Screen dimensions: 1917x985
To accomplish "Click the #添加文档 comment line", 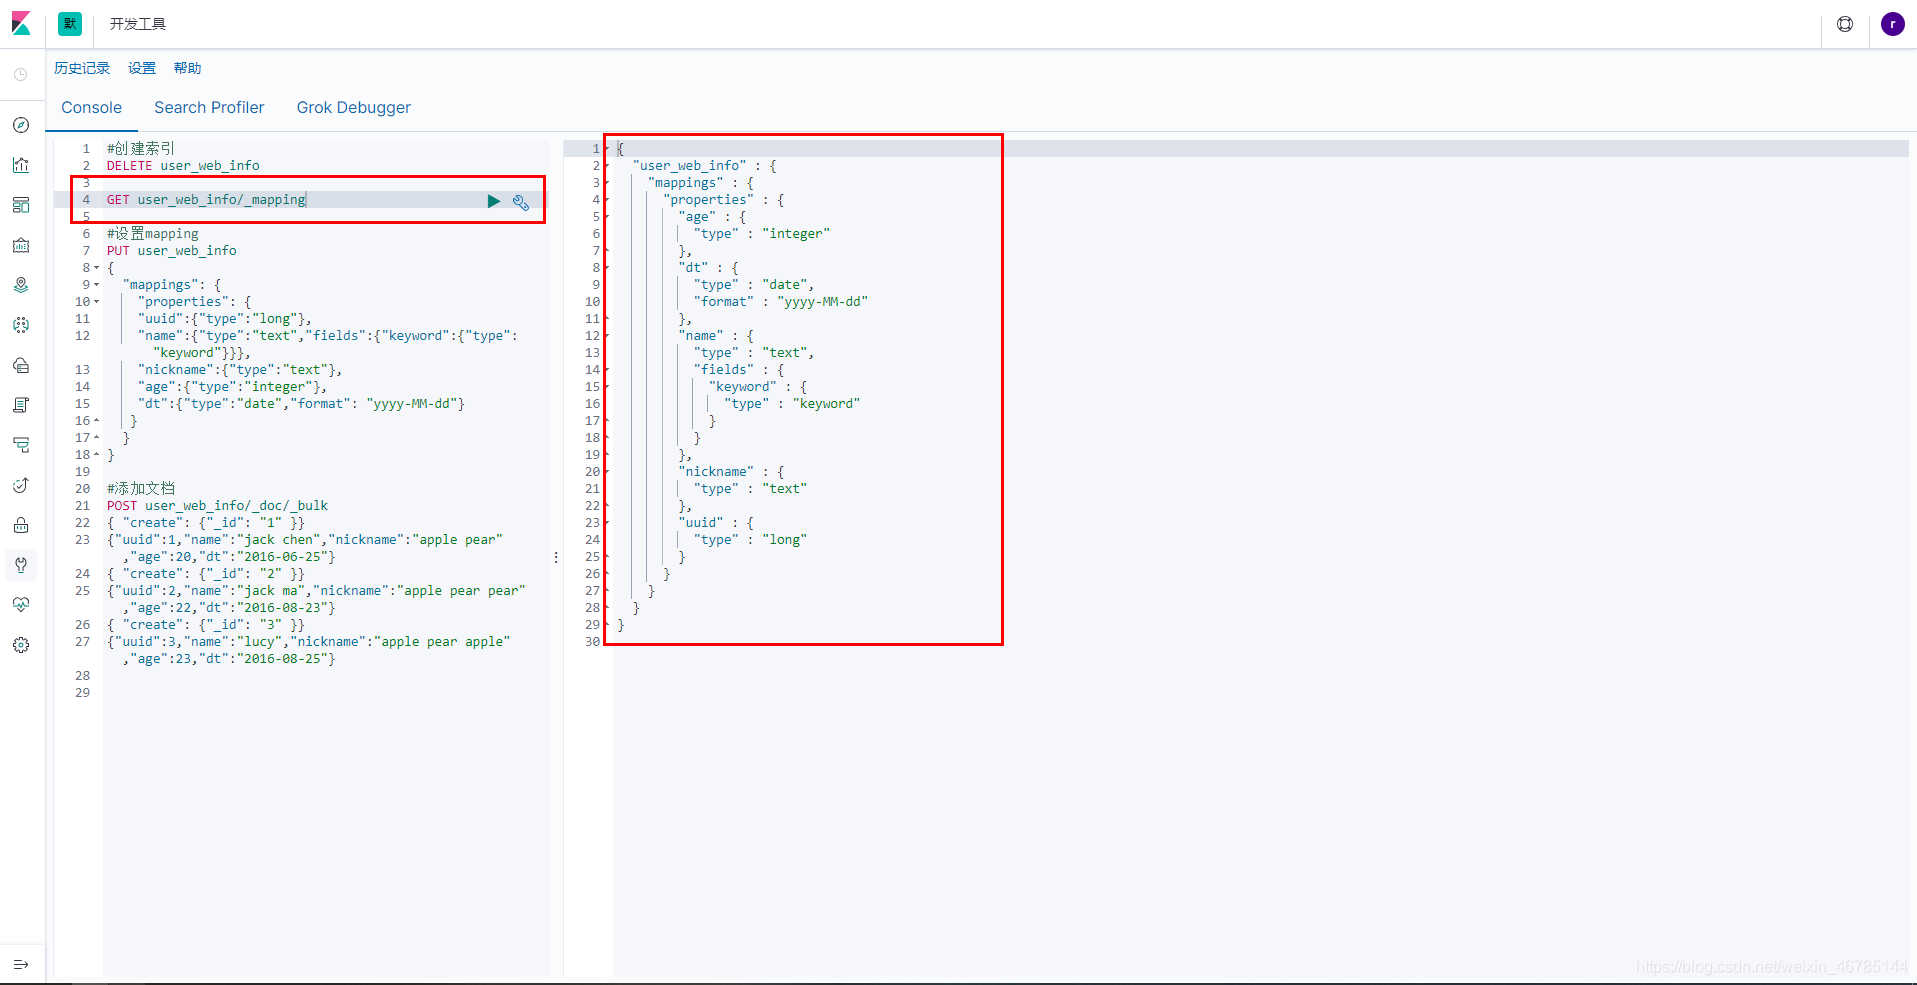I will 141,489.
